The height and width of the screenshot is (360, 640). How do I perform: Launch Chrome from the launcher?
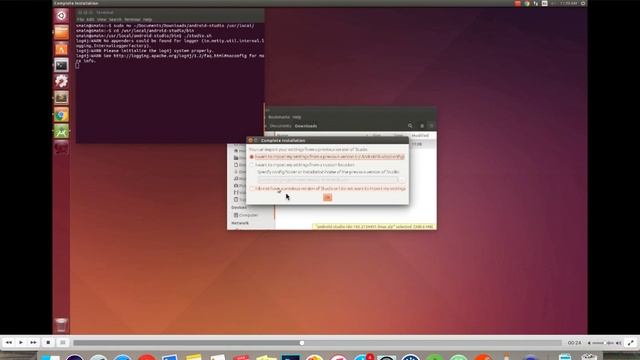[x=61, y=115]
